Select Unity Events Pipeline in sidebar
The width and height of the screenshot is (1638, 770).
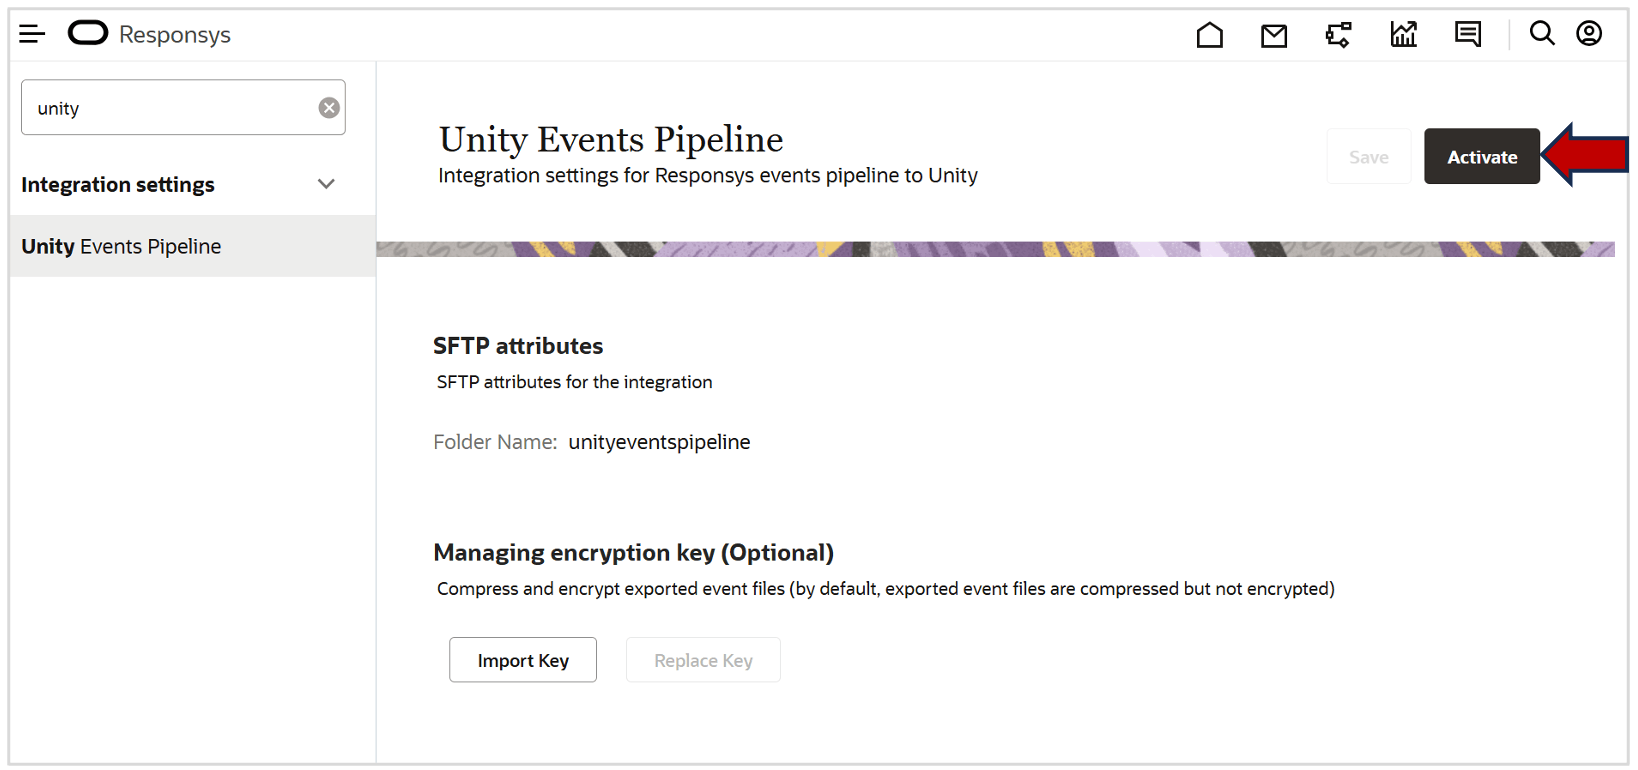pos(121,246)
